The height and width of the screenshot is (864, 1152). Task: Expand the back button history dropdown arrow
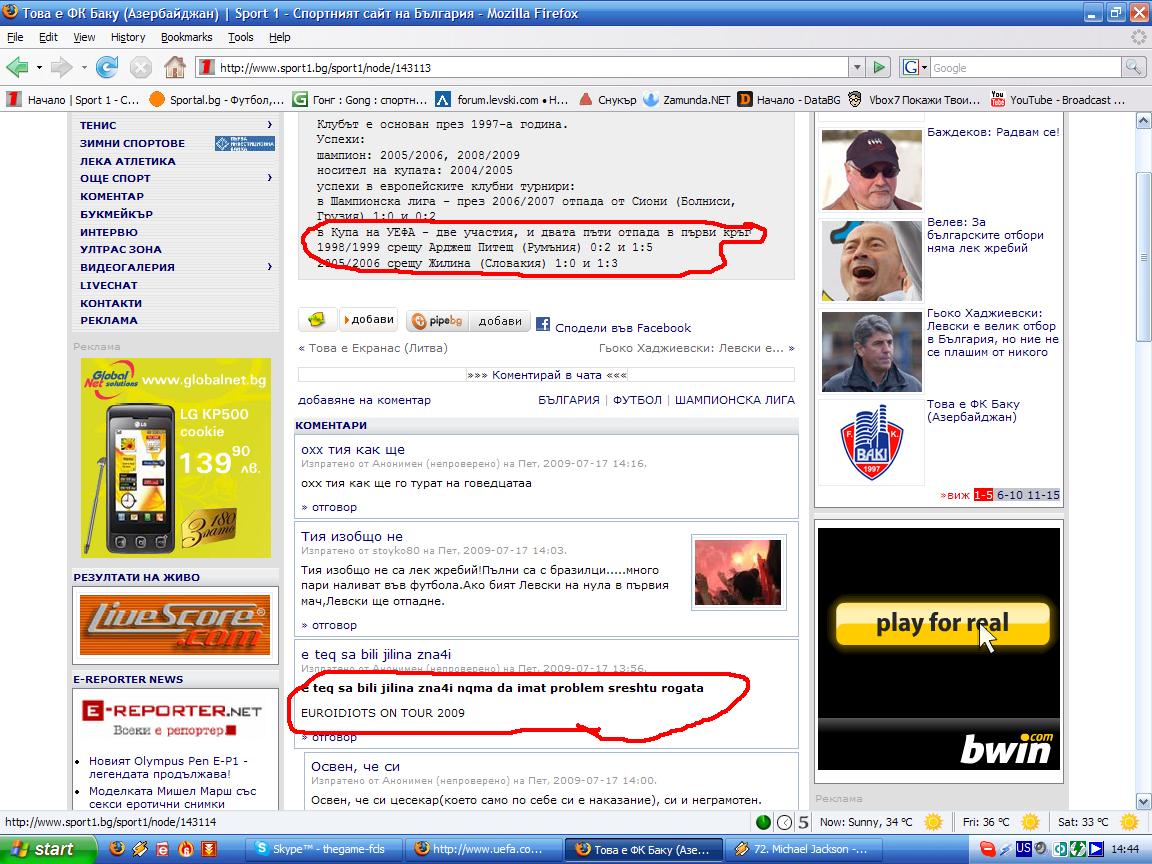pyautogui.click(x=40, y=68)
